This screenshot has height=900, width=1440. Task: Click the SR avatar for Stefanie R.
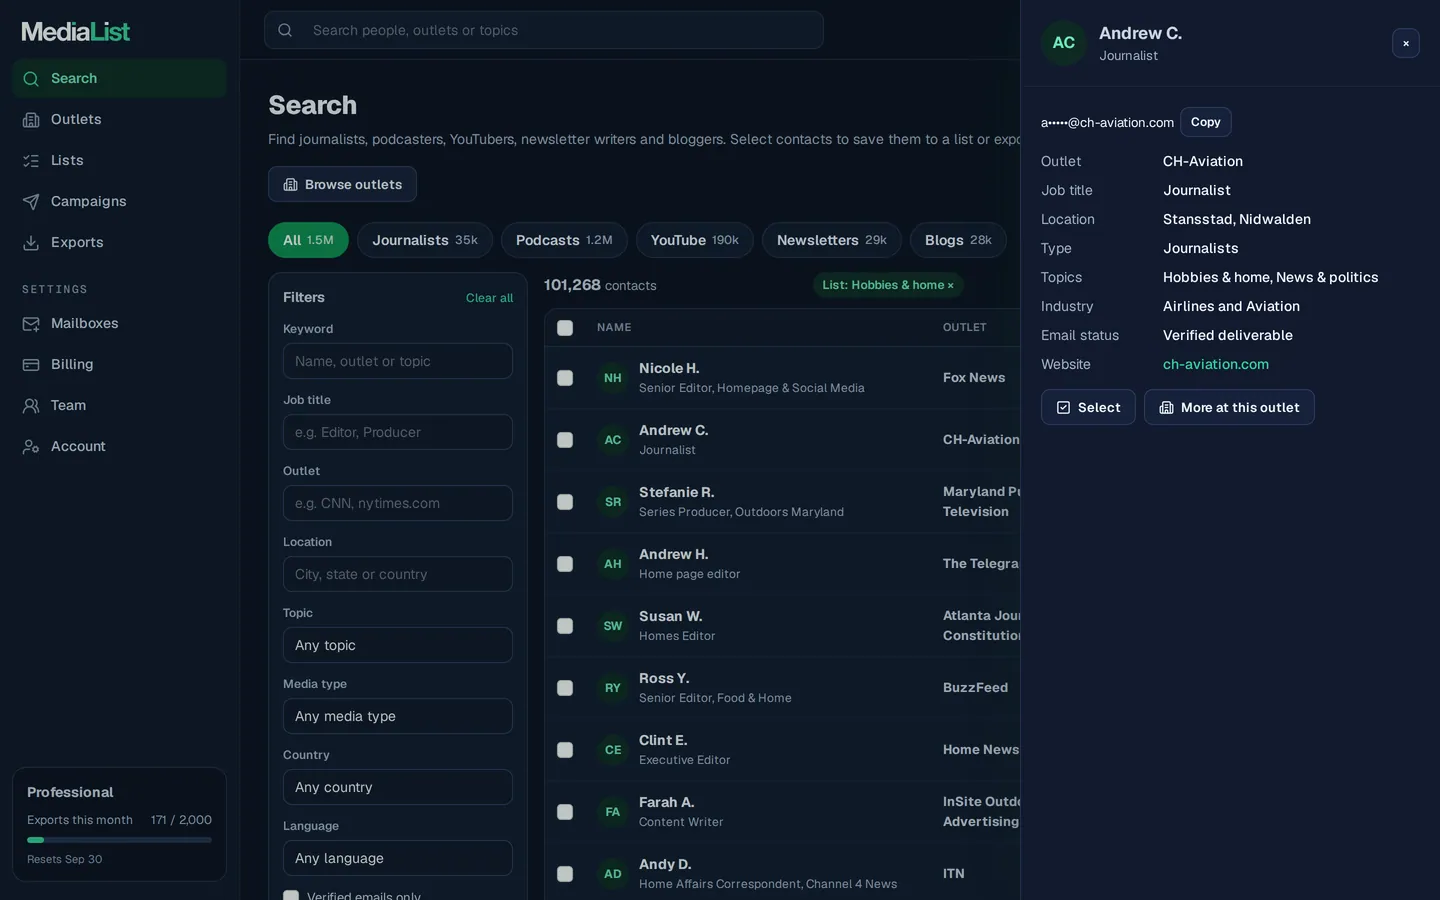(613, 502)
